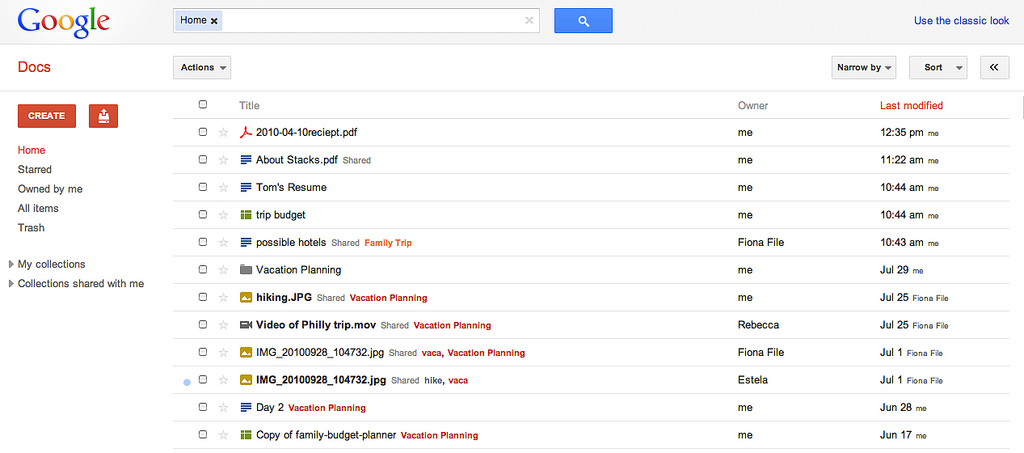Open the Trash
The width and height of the screenshot is (1024, 453).
pos(31,228)
